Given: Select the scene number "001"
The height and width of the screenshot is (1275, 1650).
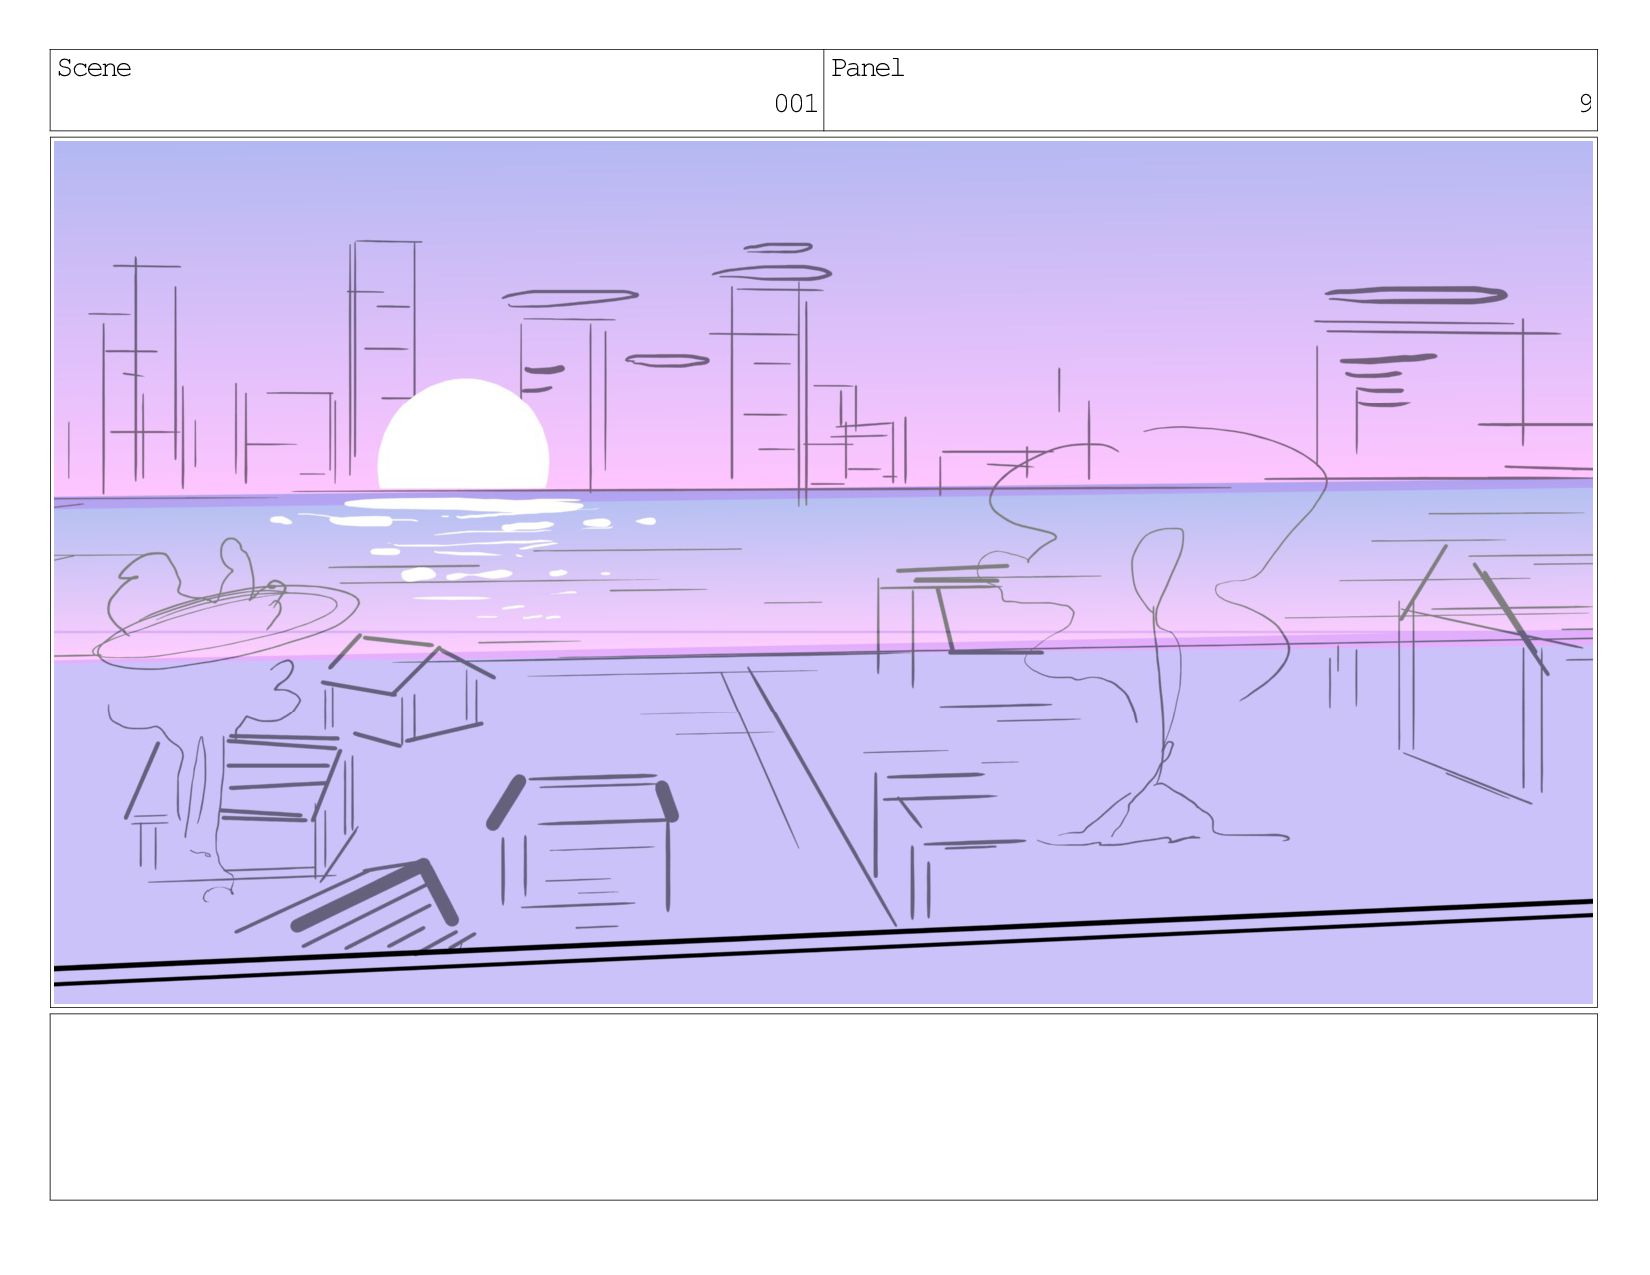Looking at the screenshot, I should click(x=795, y=103).
